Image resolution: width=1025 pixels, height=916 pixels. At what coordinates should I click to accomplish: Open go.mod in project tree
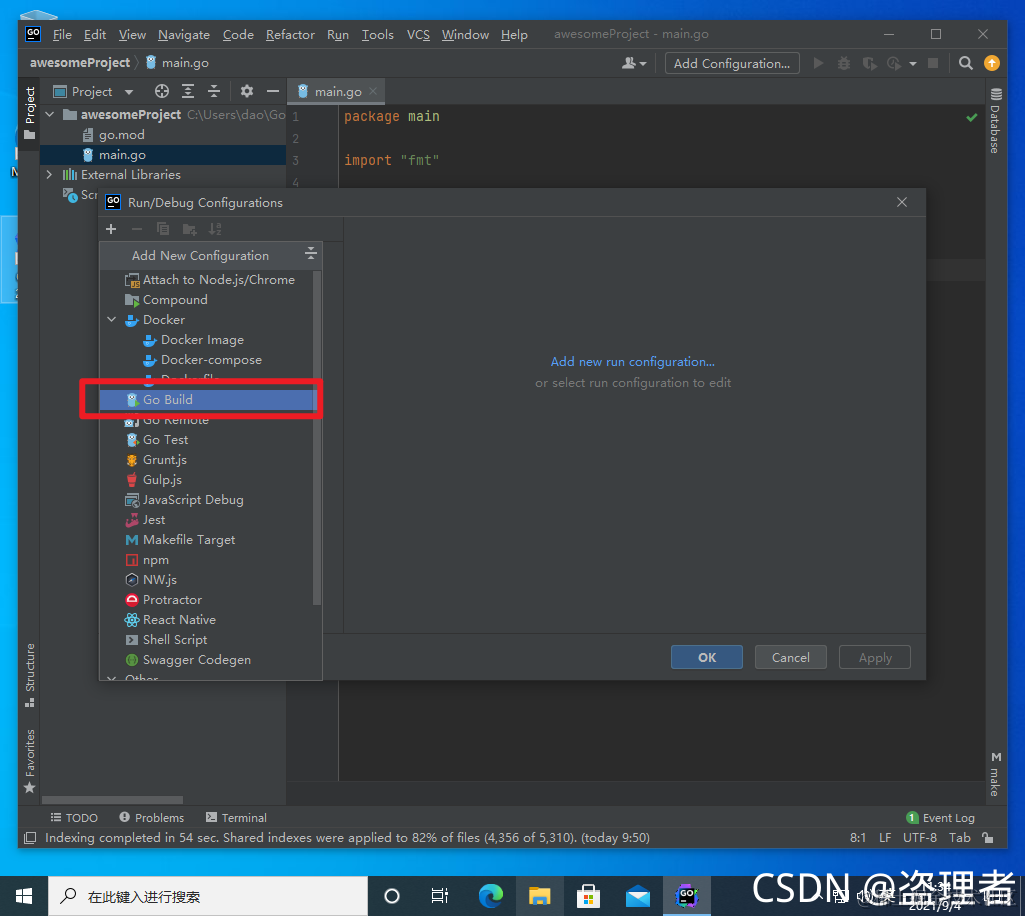coord(114,135)
